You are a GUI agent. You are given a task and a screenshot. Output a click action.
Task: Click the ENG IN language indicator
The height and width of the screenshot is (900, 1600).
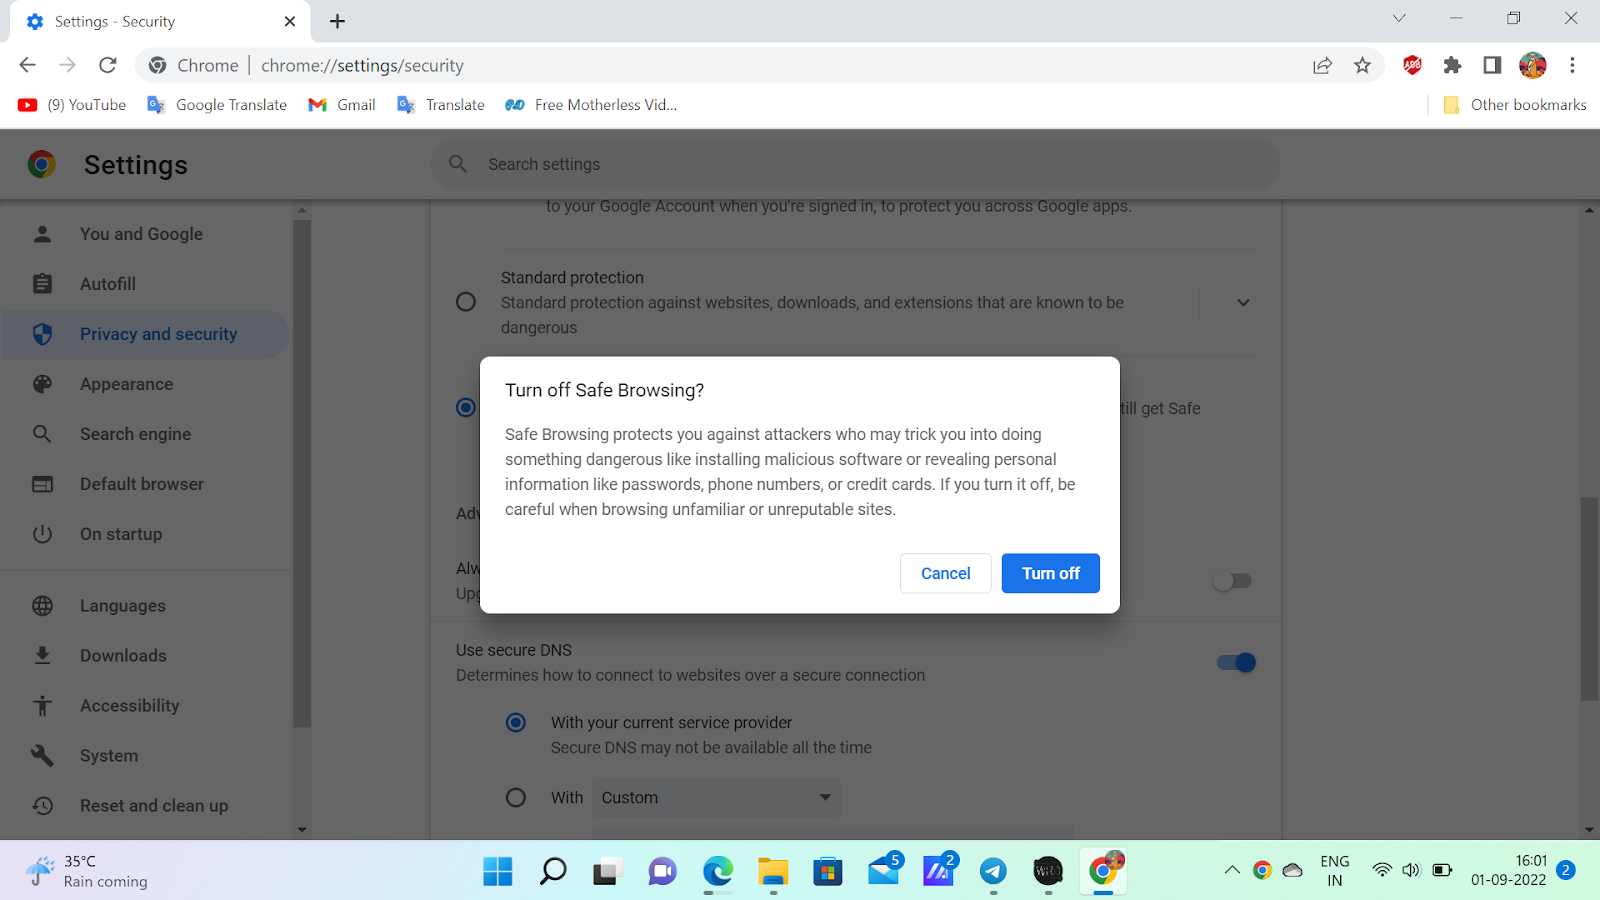click(x=1334, y=871)
